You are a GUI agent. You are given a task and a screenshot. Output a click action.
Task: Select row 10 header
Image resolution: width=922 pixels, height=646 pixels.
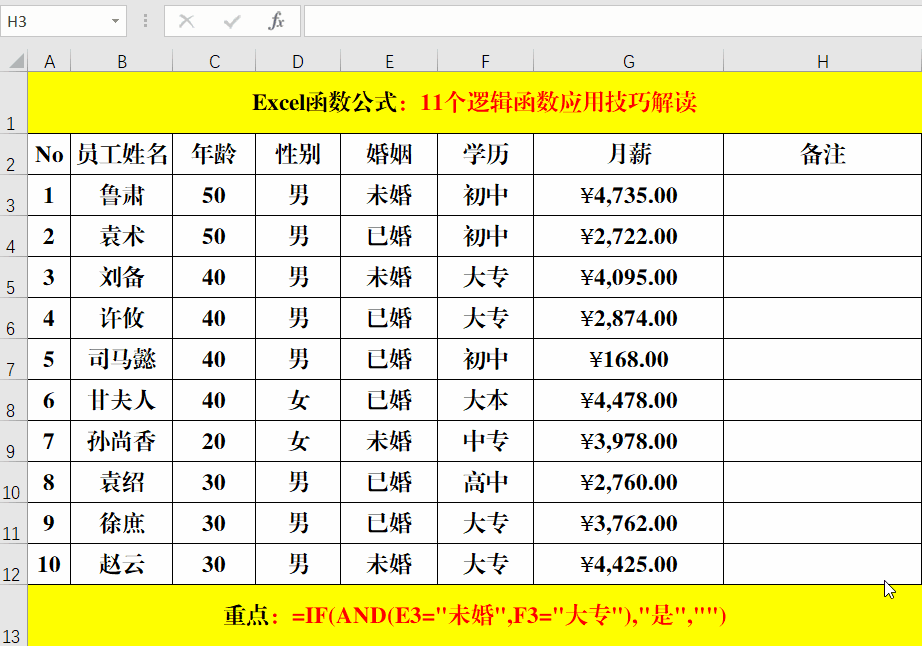coord(14,482)
